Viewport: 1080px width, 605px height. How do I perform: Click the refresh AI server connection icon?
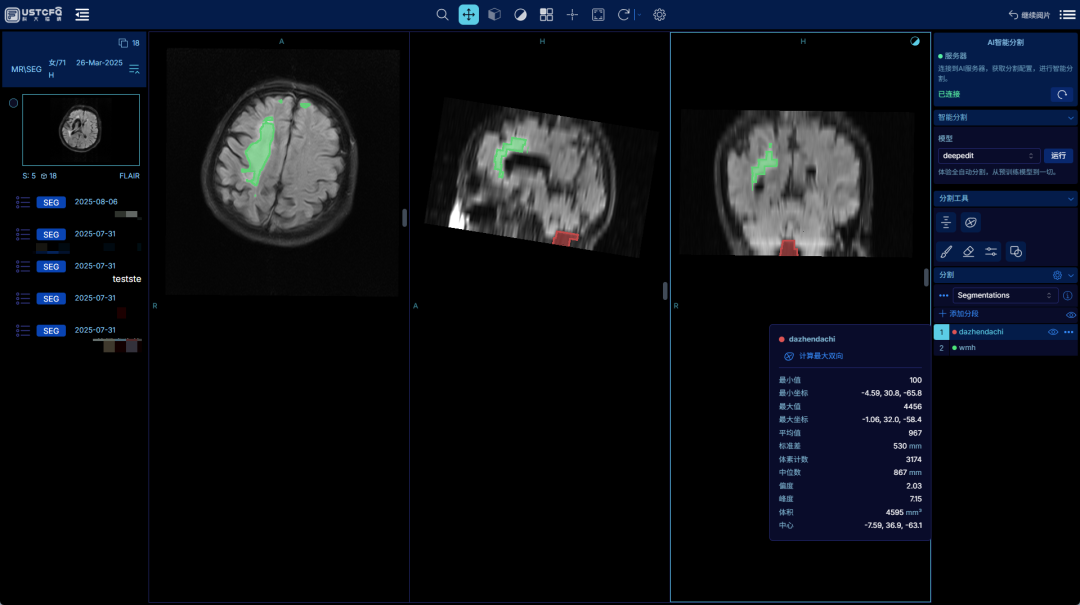1062,94
